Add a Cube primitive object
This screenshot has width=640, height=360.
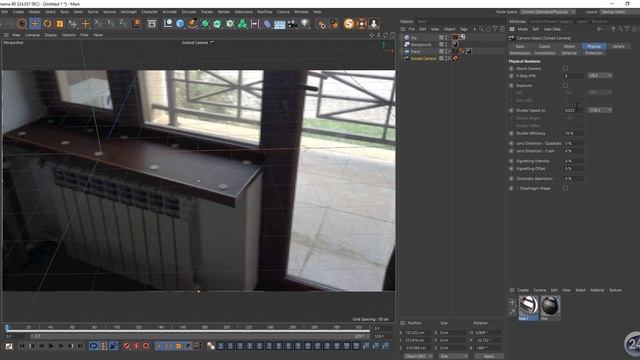pyautogui.click(x=180, y=24)
